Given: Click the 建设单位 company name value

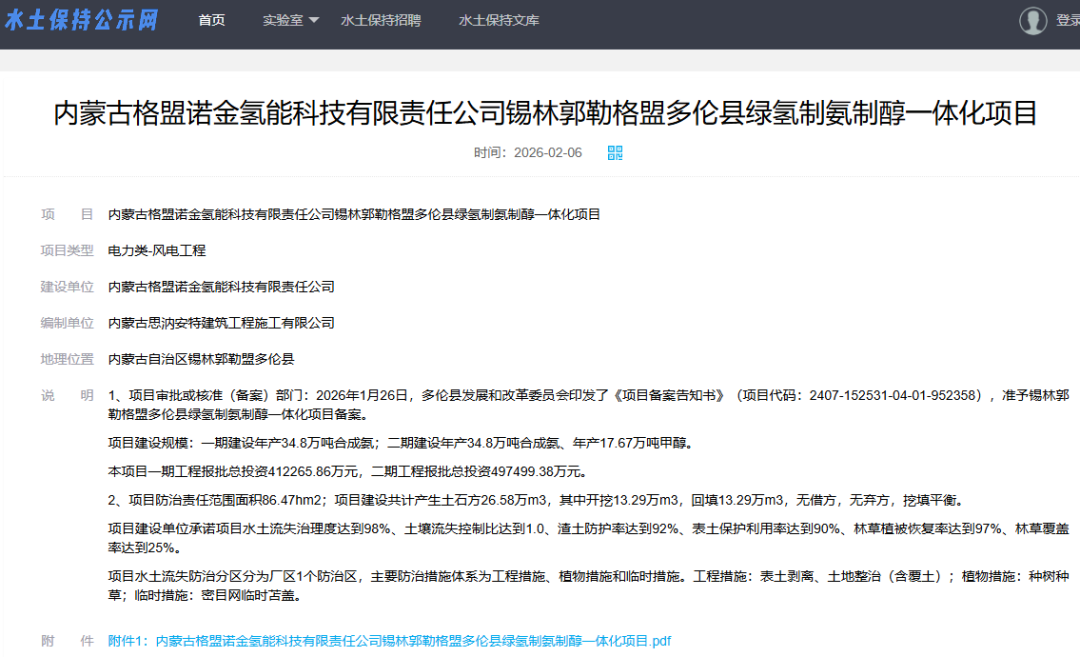Looking at the screenshot, I should coord(221,287).
